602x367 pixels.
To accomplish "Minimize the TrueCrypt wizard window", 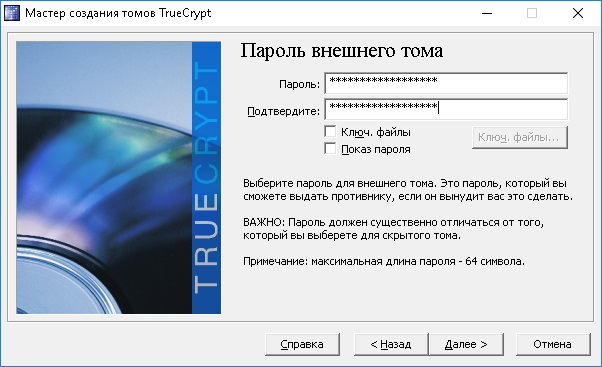I will point(487,13).
